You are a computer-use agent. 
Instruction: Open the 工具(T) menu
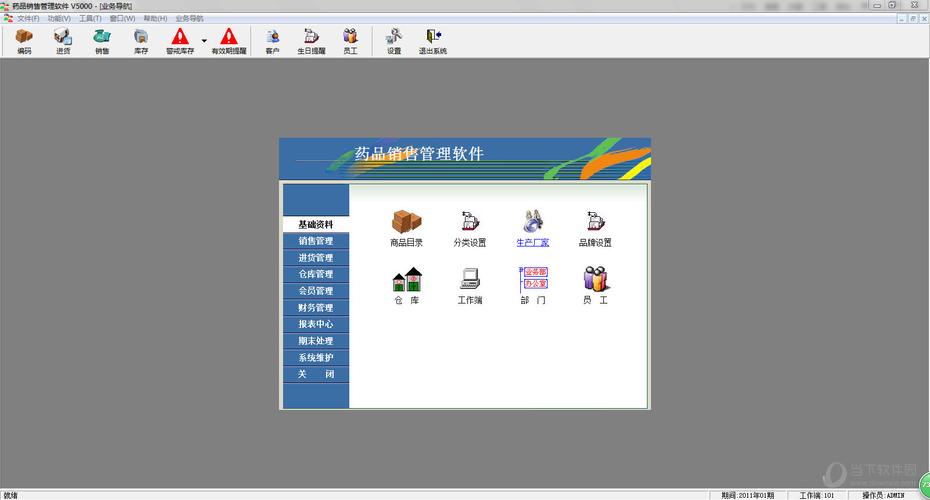(x=90, y=18)
